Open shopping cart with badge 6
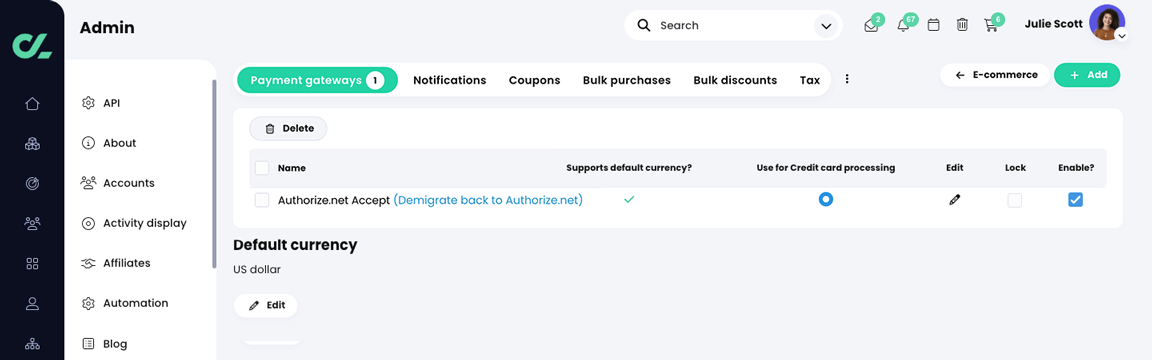This screenshot has height=360, width=1152. coord(990,26)
